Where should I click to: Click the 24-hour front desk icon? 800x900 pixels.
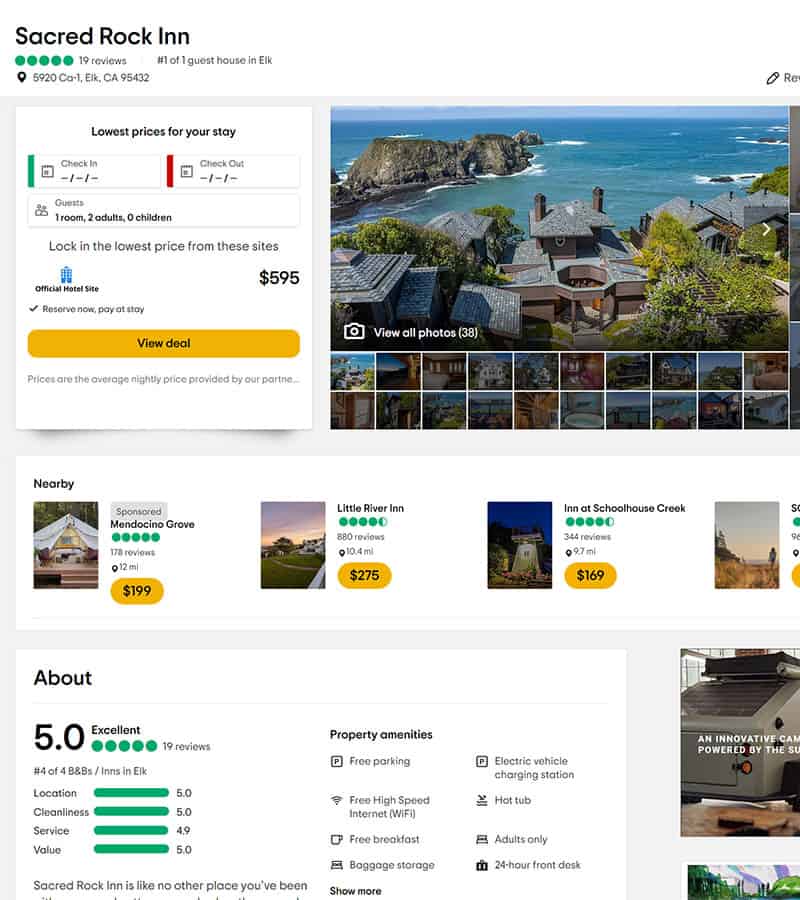click(x=481, y=864)
